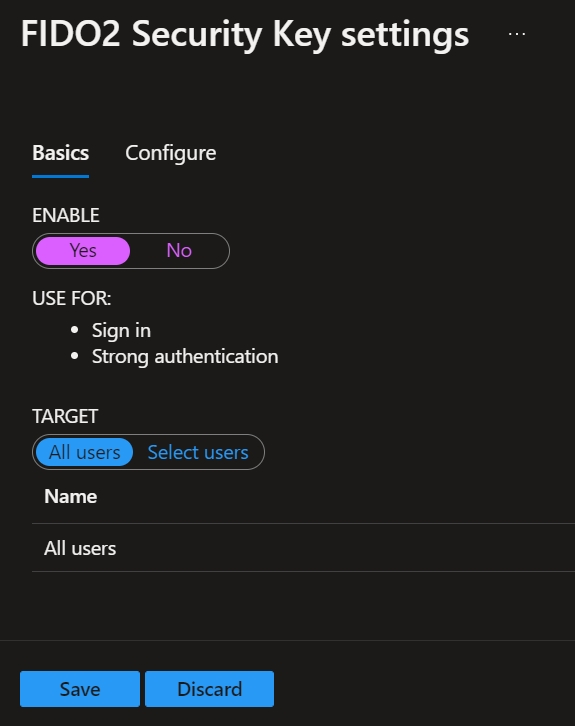Set Enable to No
This screenshot has width=575, height=726.
coord(179,251)
